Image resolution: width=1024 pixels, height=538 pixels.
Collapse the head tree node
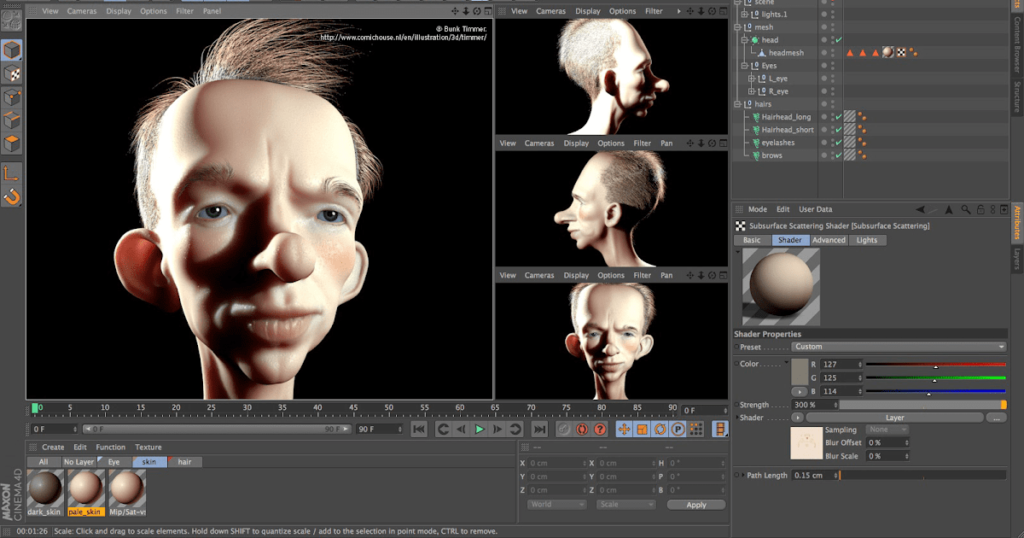744,40
